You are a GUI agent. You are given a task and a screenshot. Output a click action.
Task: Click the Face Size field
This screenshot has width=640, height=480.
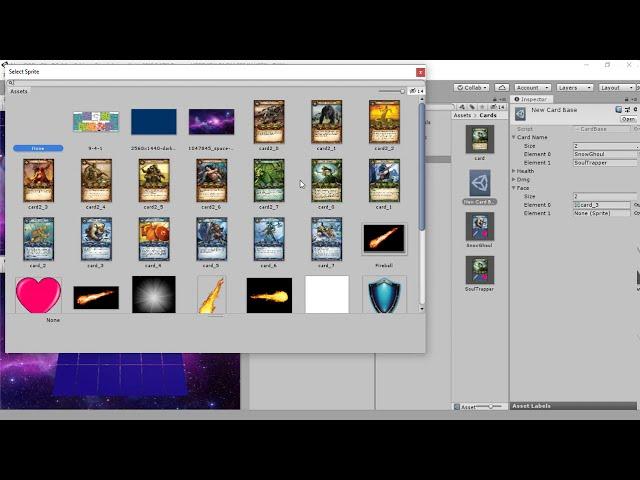606,196
